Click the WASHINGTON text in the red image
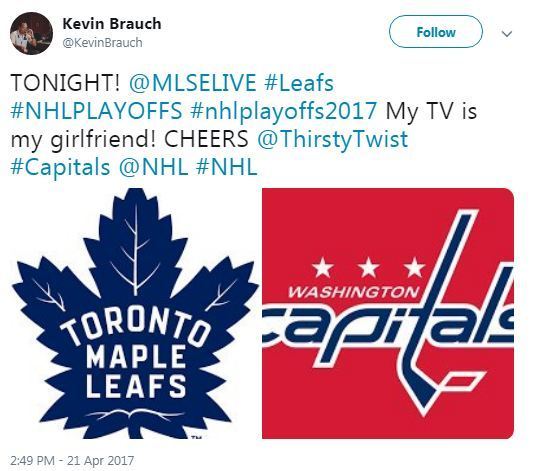 coord(353,292)
